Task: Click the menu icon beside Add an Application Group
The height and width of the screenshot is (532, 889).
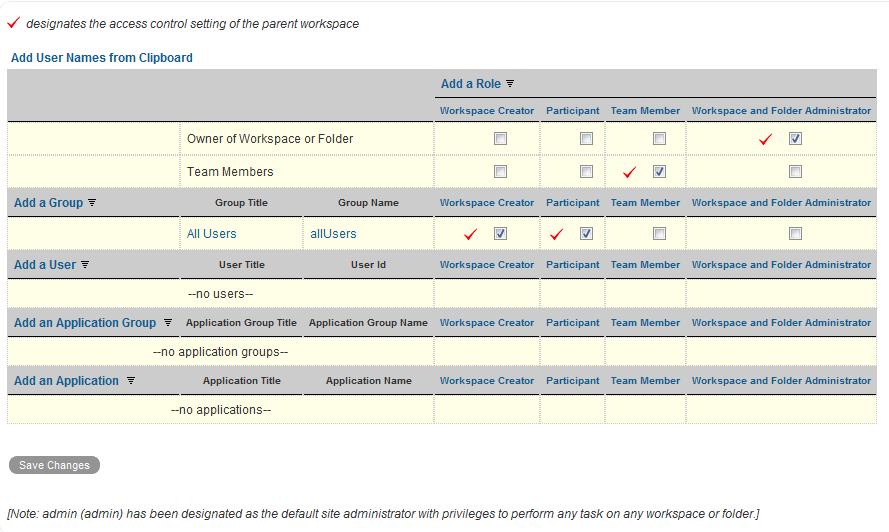Action: [x=168, y=323]
